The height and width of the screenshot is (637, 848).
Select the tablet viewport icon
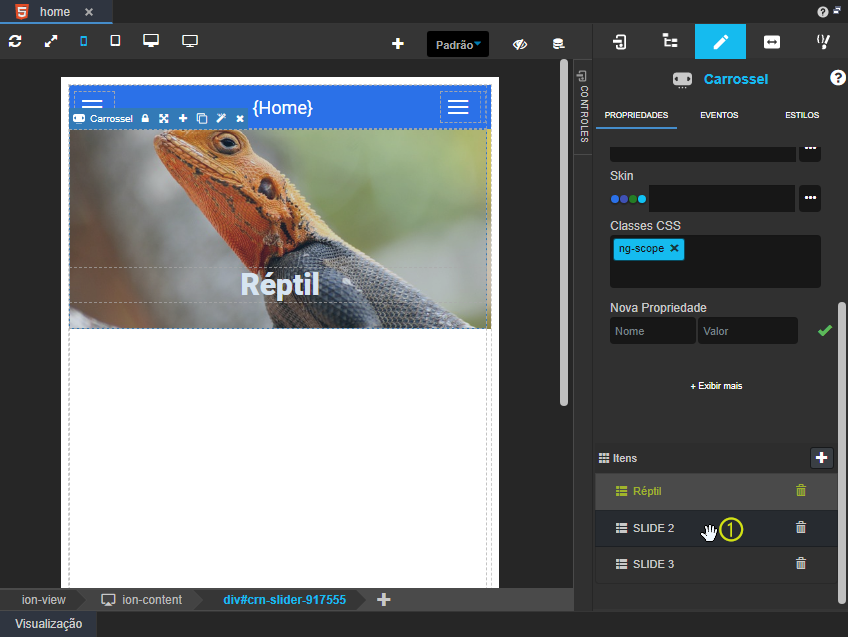coord(115,41)
